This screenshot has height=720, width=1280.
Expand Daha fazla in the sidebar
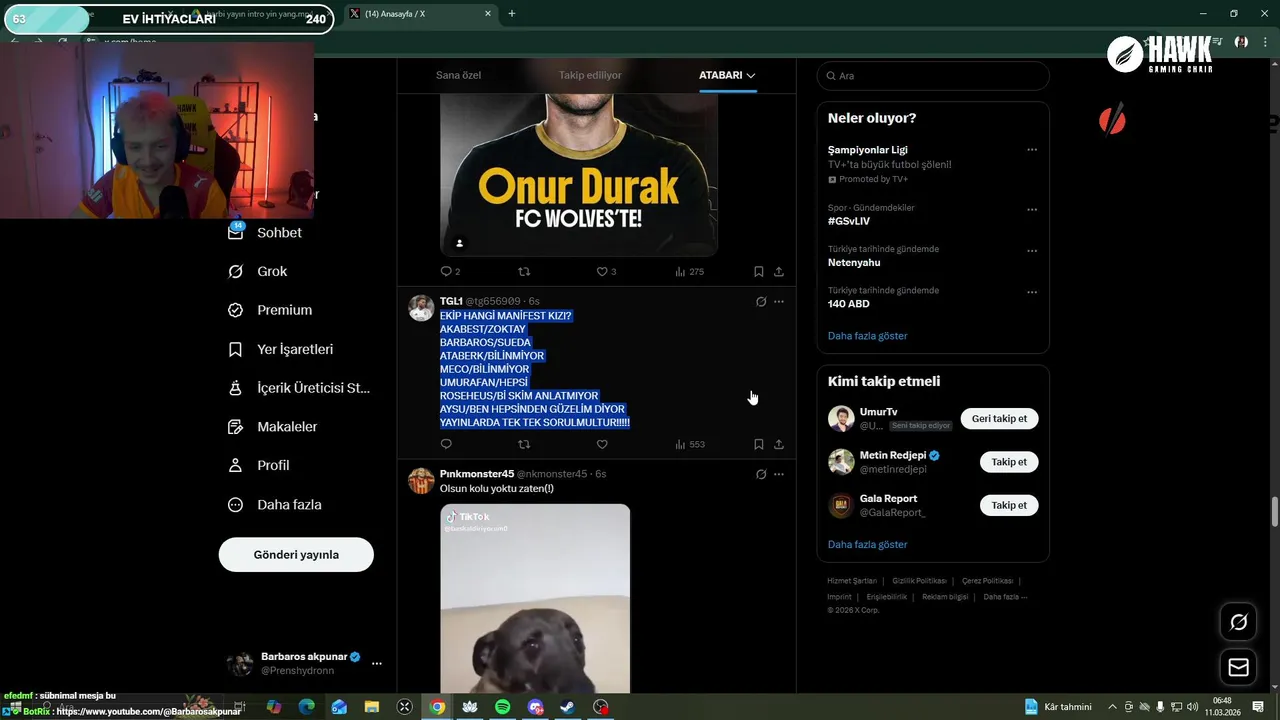point(275,504)
